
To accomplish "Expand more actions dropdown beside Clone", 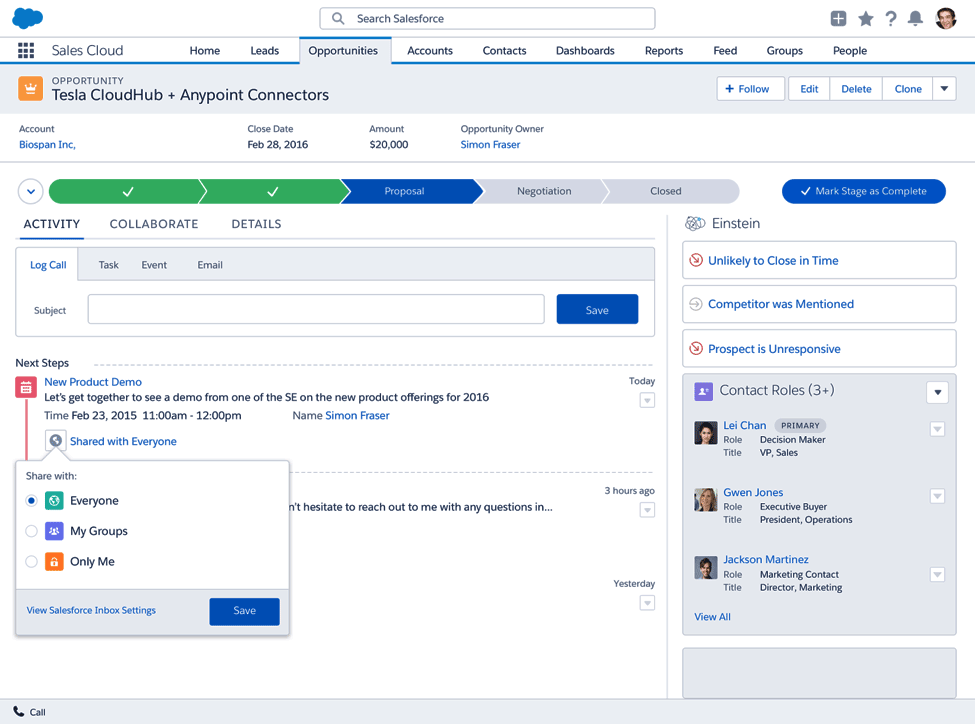I will click(x=944, y=89).
